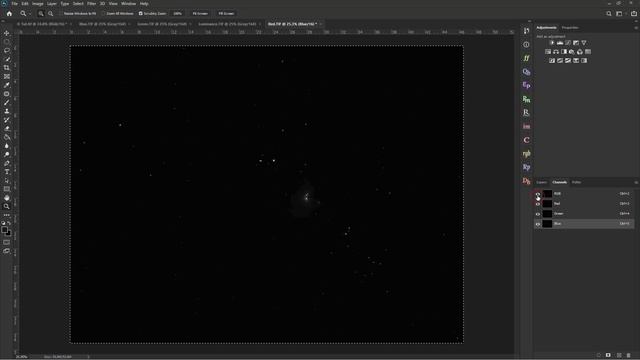The height and width of the screenshot is (360, 640).
Task: Create a new channel
Action: [619, 356]
